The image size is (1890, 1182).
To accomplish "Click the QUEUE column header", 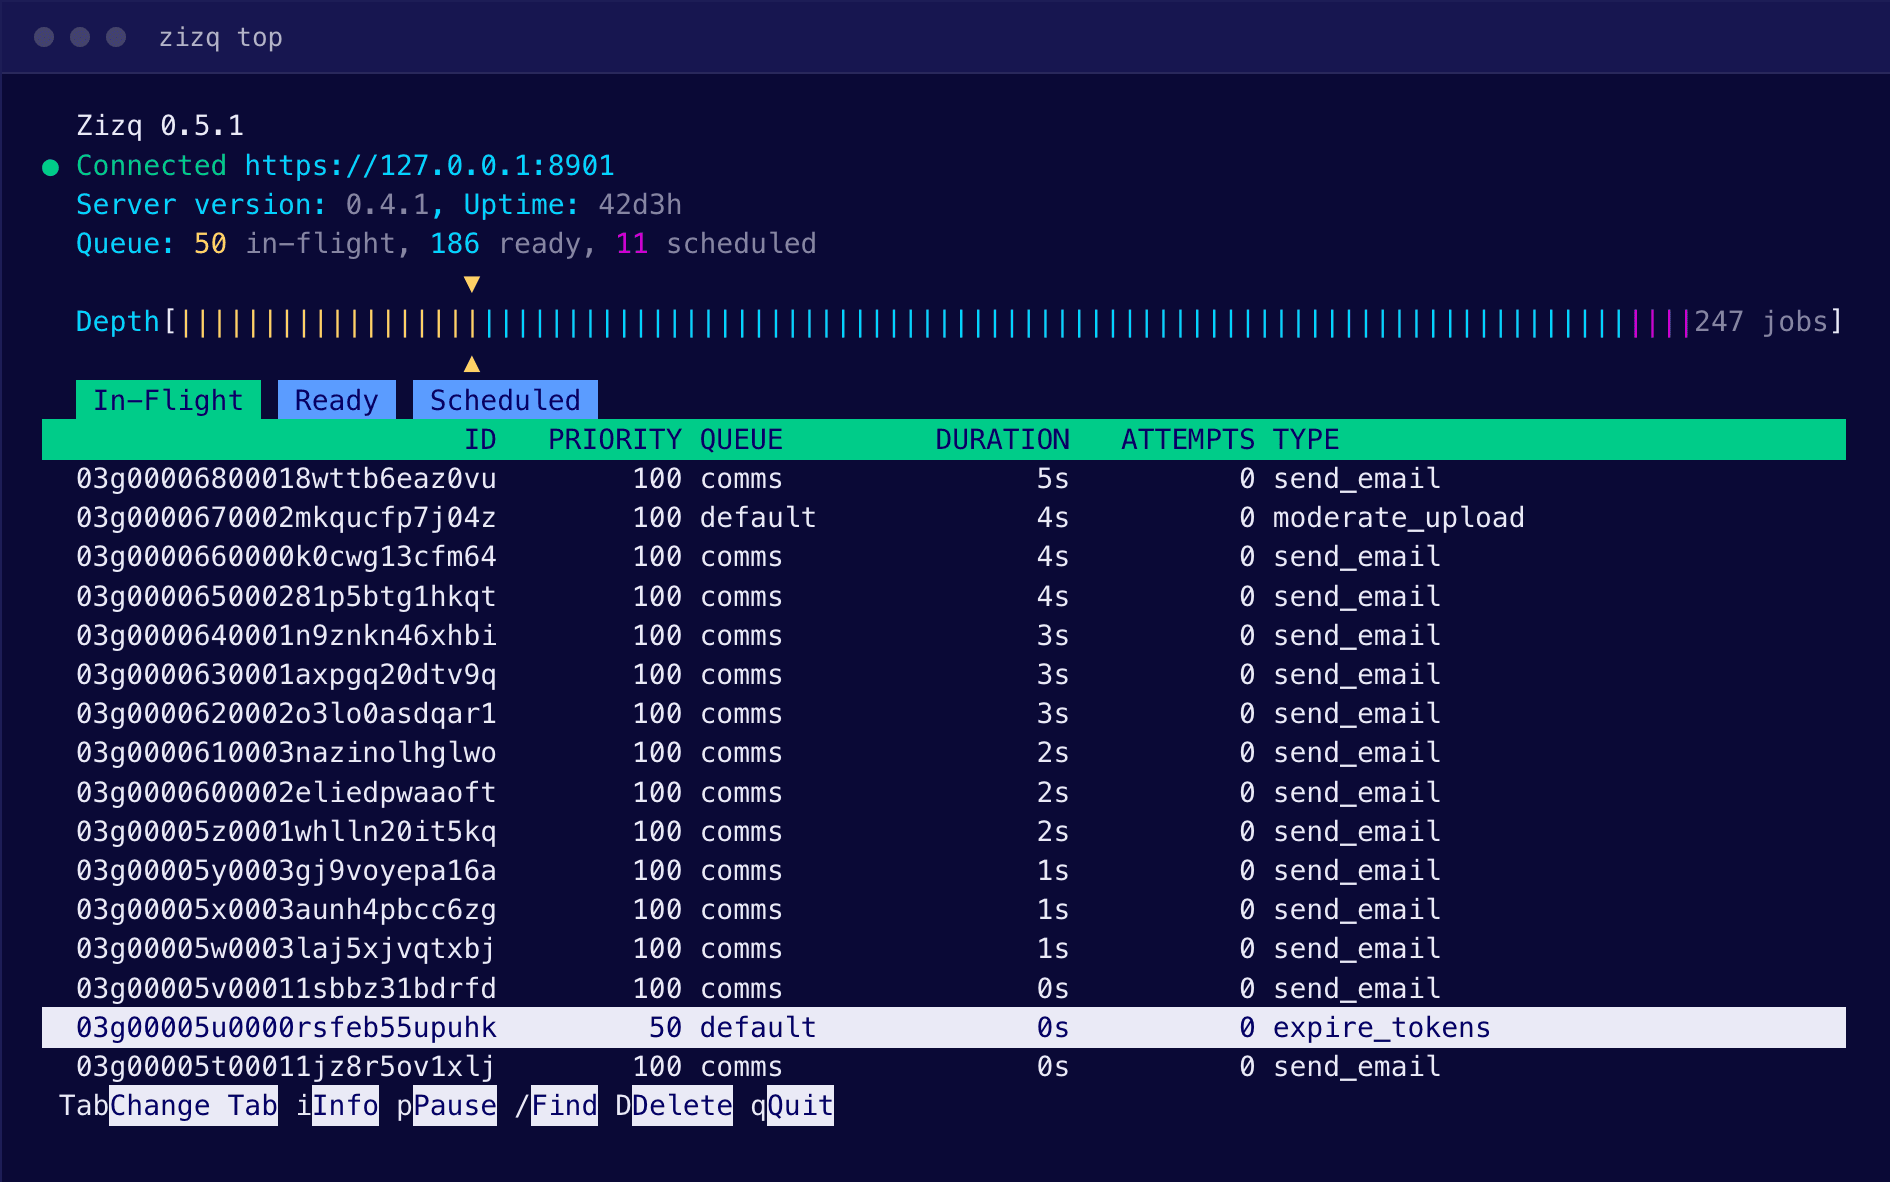I will tap(741, 440).
